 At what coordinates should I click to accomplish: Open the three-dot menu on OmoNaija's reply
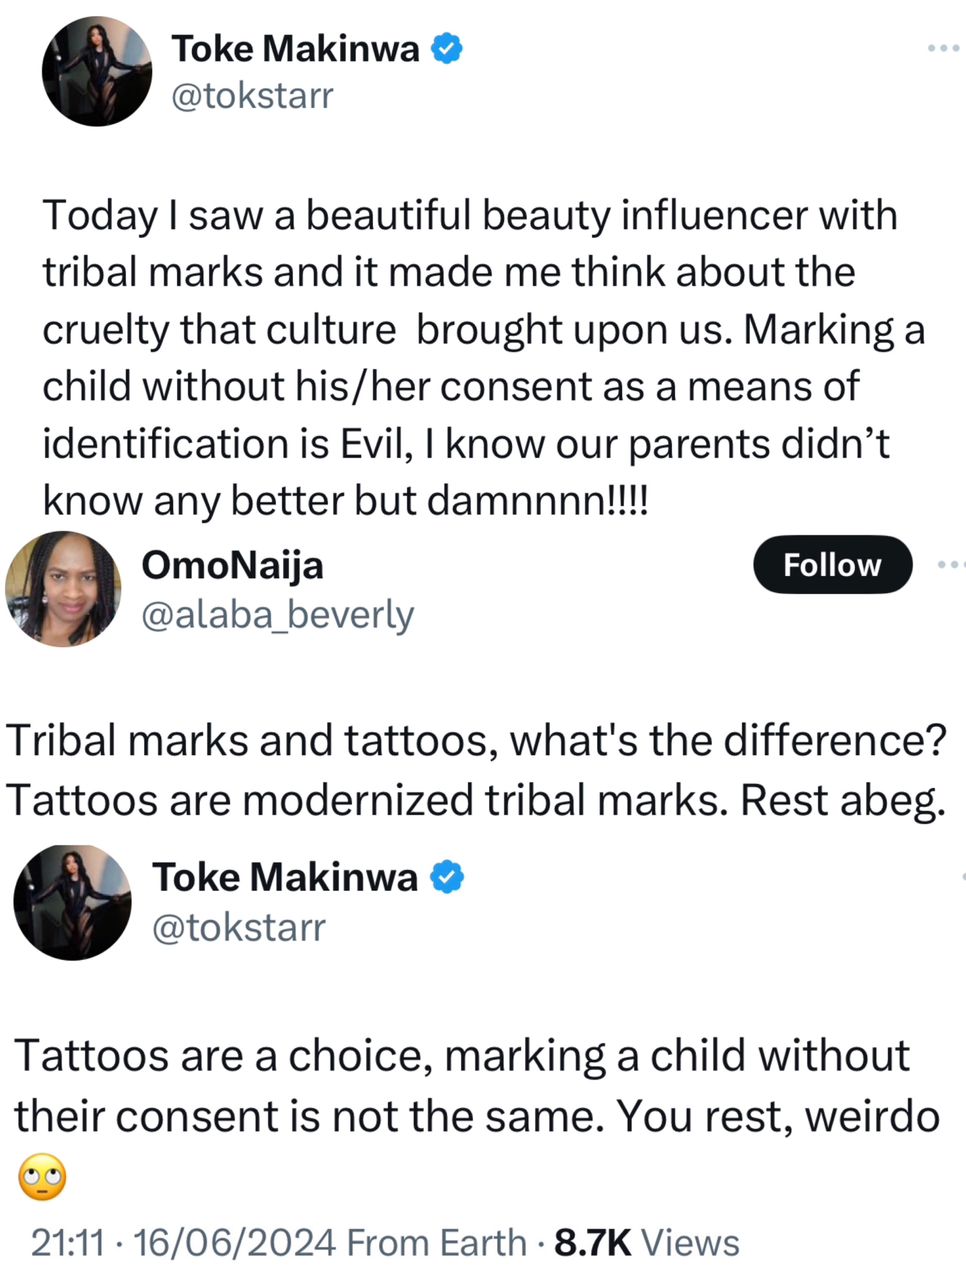click(952, 564)
